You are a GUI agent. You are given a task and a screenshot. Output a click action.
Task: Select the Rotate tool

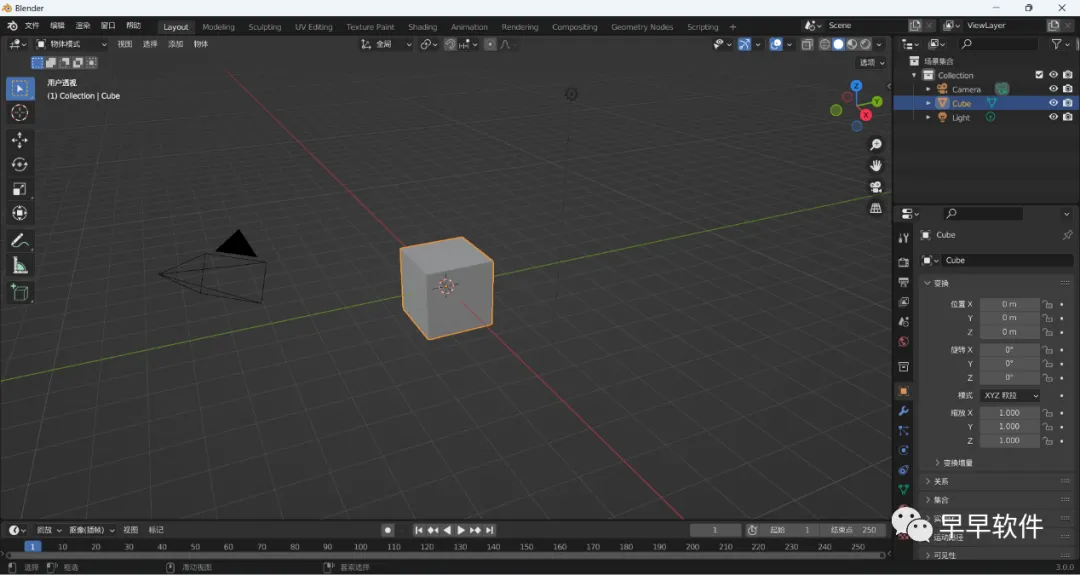tap(19, 165)
